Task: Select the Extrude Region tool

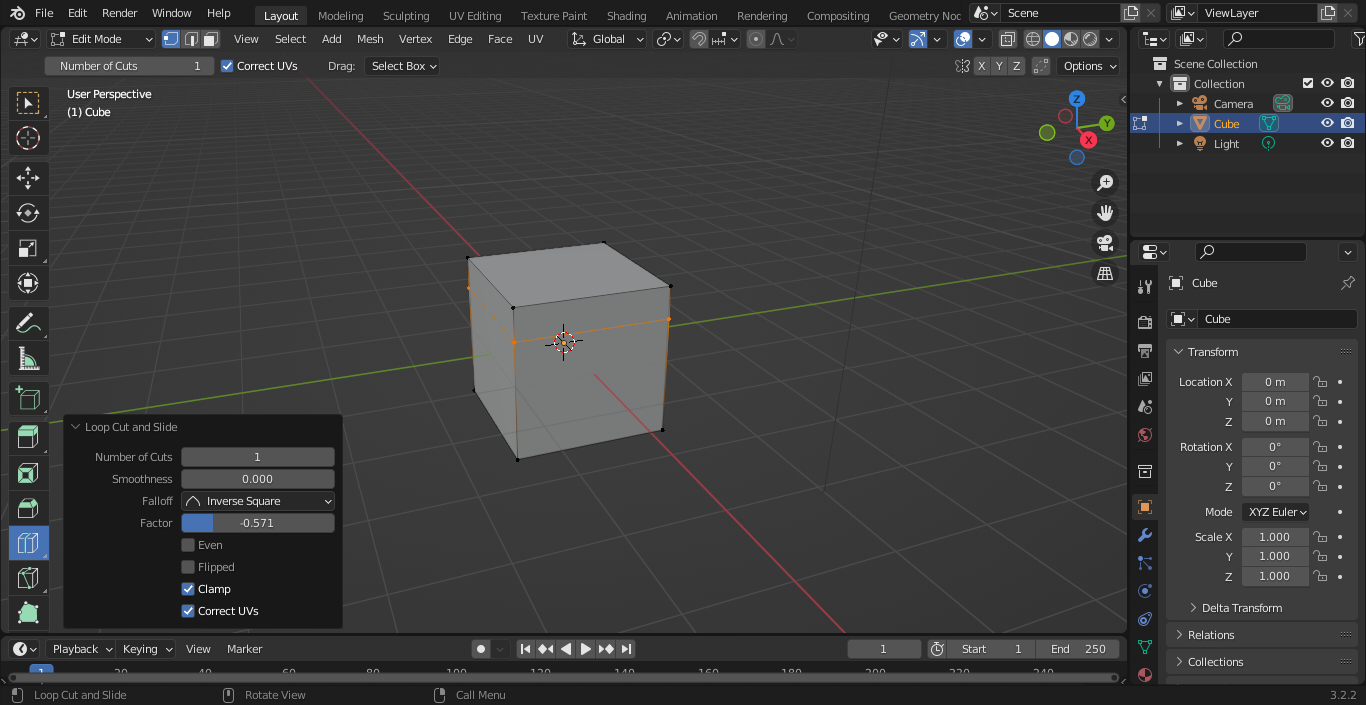Action: 28,436
